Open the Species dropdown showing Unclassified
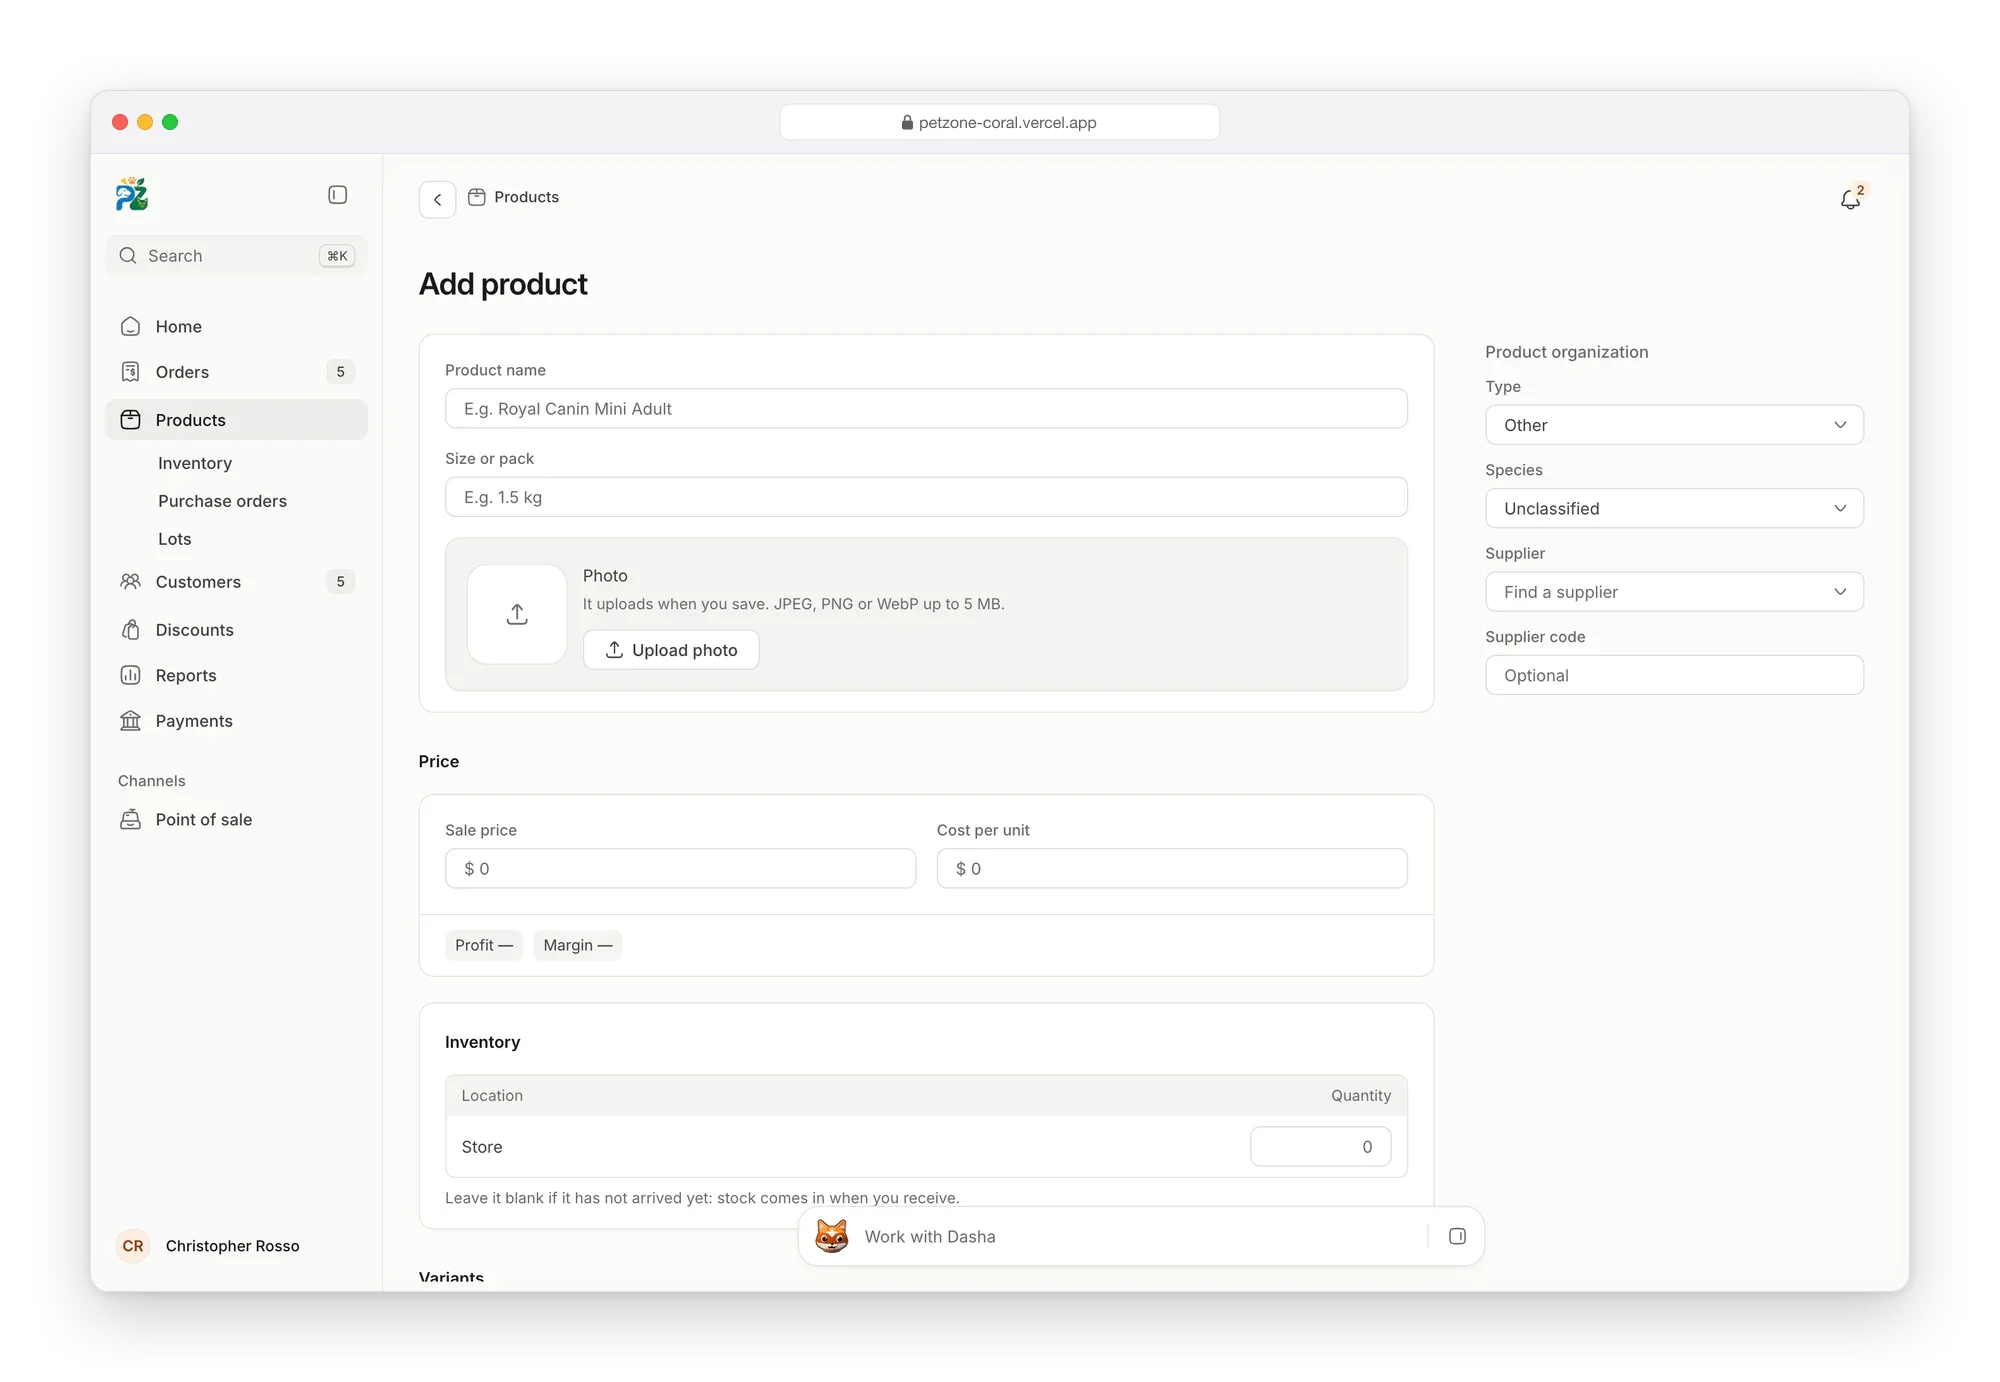Image resolution: width=2000 pixels, height=1382 pixels. [x=1674, y=508]
